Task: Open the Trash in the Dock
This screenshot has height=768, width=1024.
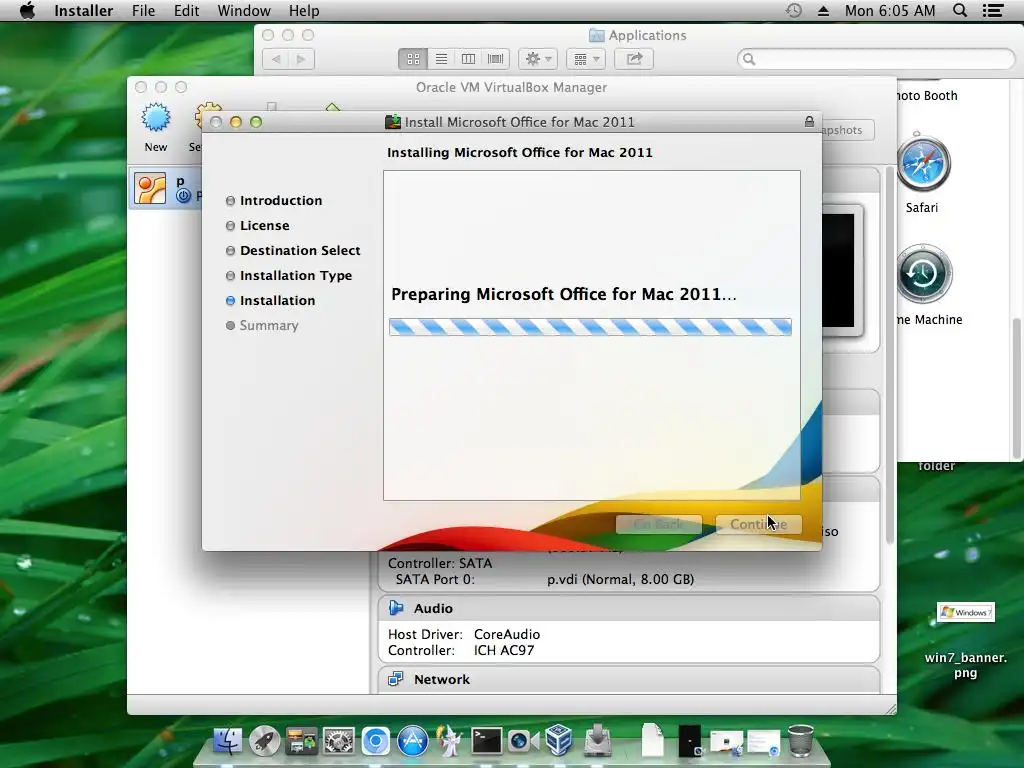Action: click(x=801, y=741)
